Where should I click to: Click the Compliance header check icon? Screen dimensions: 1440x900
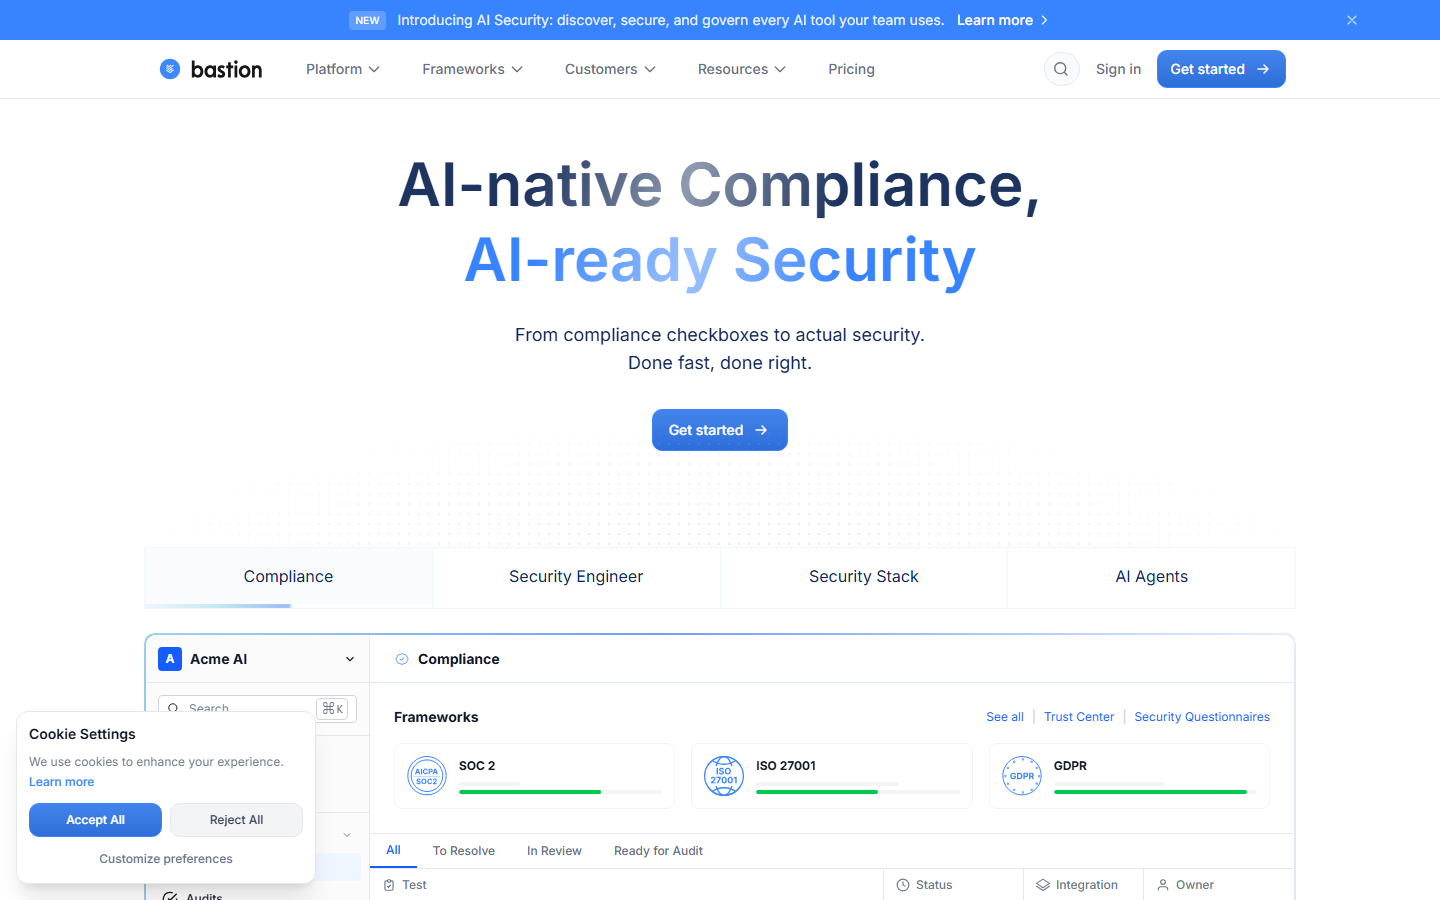coord(402,659)
